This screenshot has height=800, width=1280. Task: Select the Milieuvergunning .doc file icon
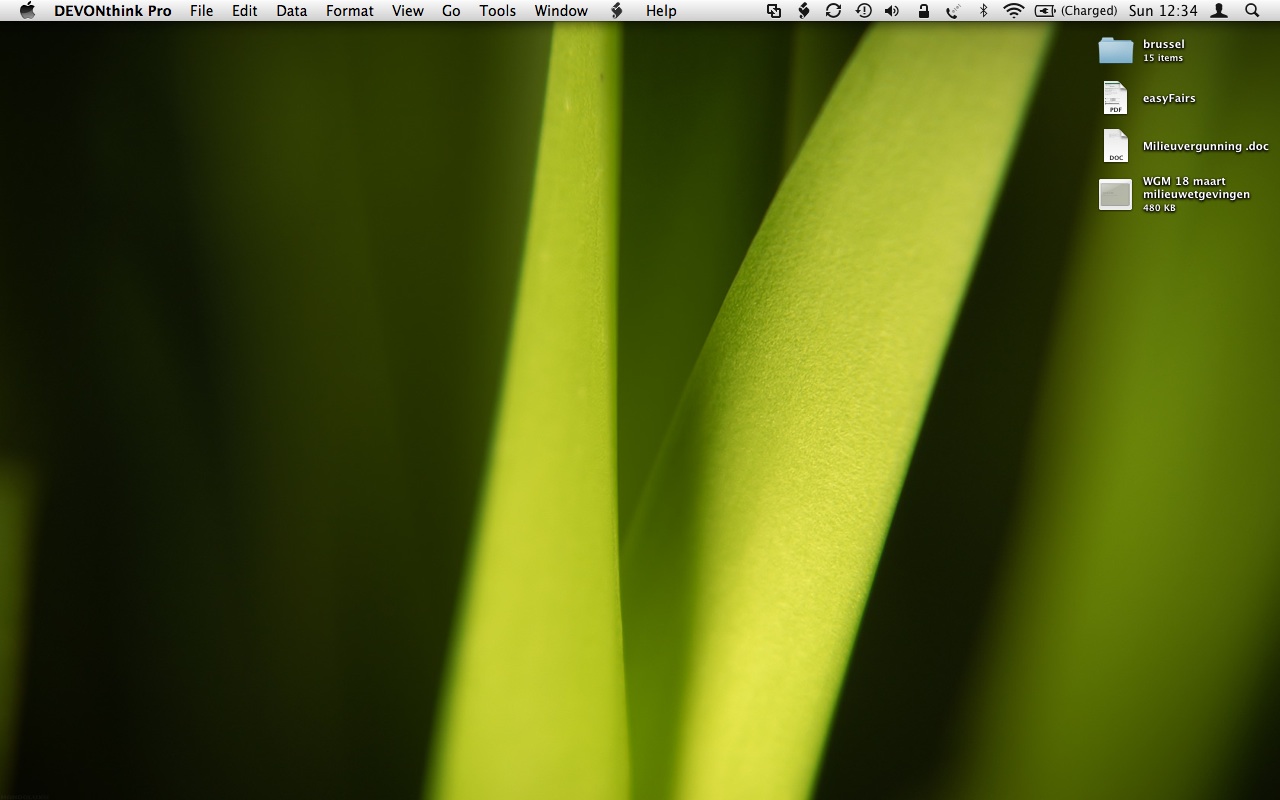[1115, 146]
